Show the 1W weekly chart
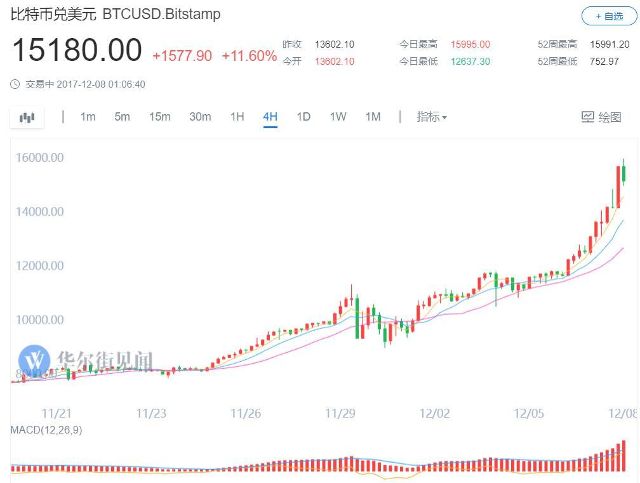The image size is (640, 483). tap(338, 117)
